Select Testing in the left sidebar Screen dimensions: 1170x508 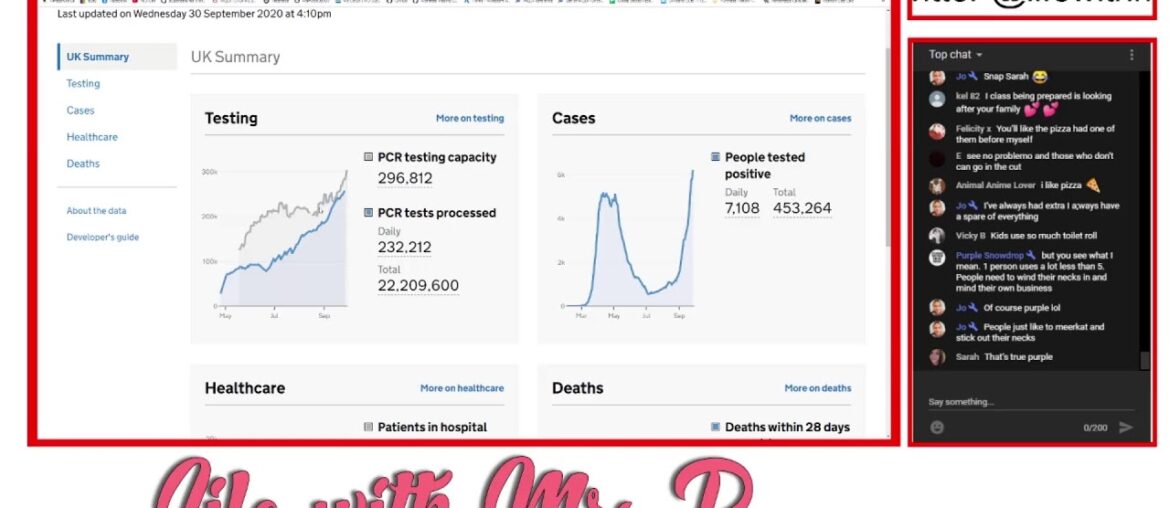pyautogui.click(x=83, y=84)
